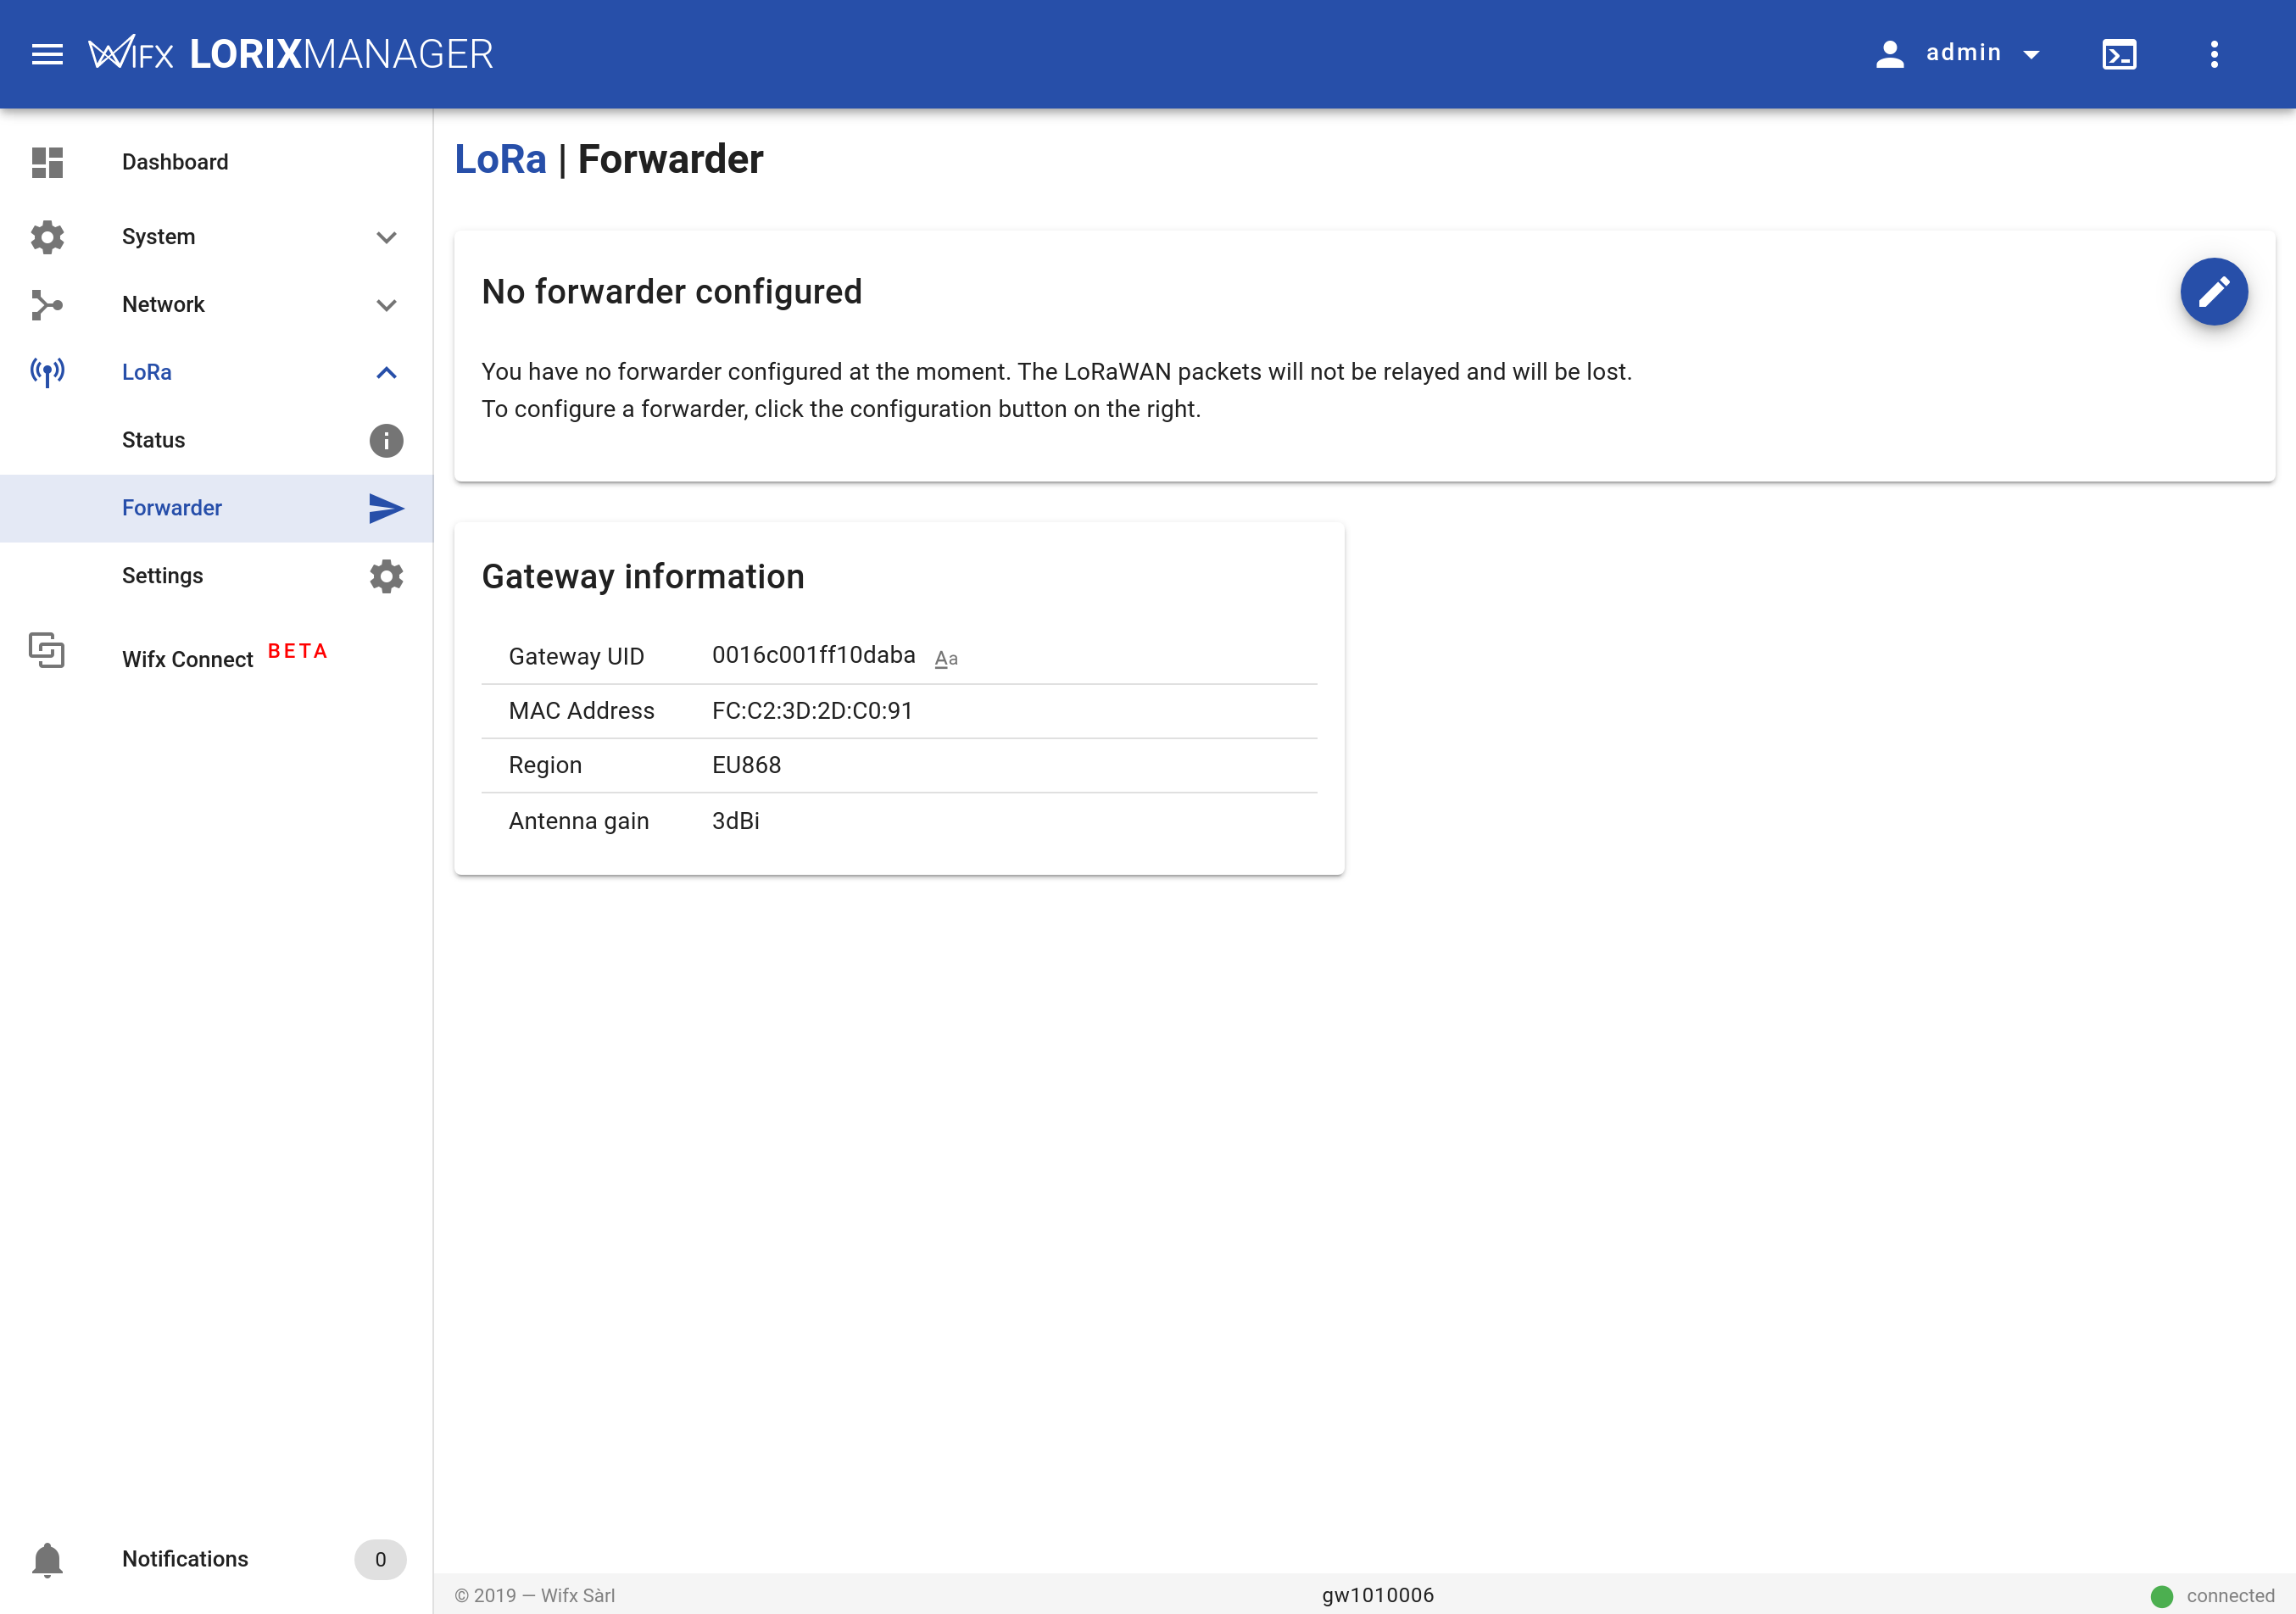Click the hamburger menu icon top-left
Screen dimensions: 2296x1614
point(47,54)
